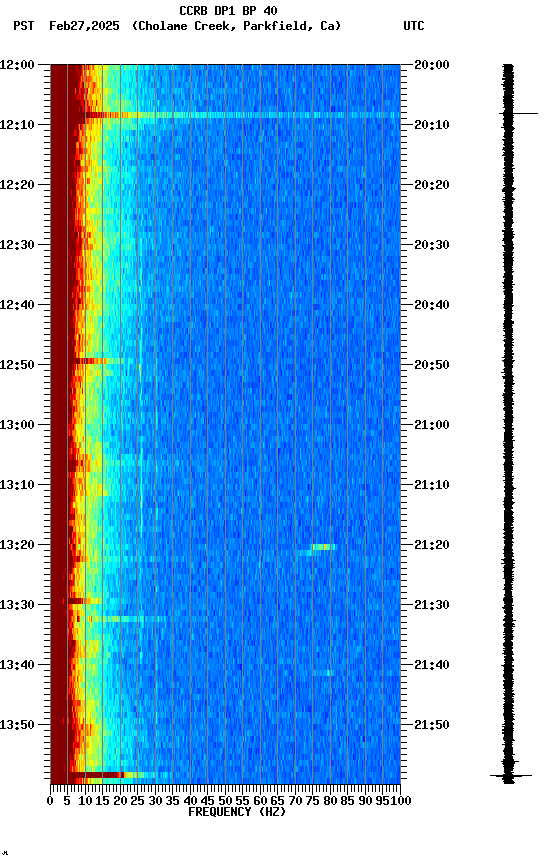Click the UTC time label 20:30
The width and height of the screenshot is (552, 864).
431,245
